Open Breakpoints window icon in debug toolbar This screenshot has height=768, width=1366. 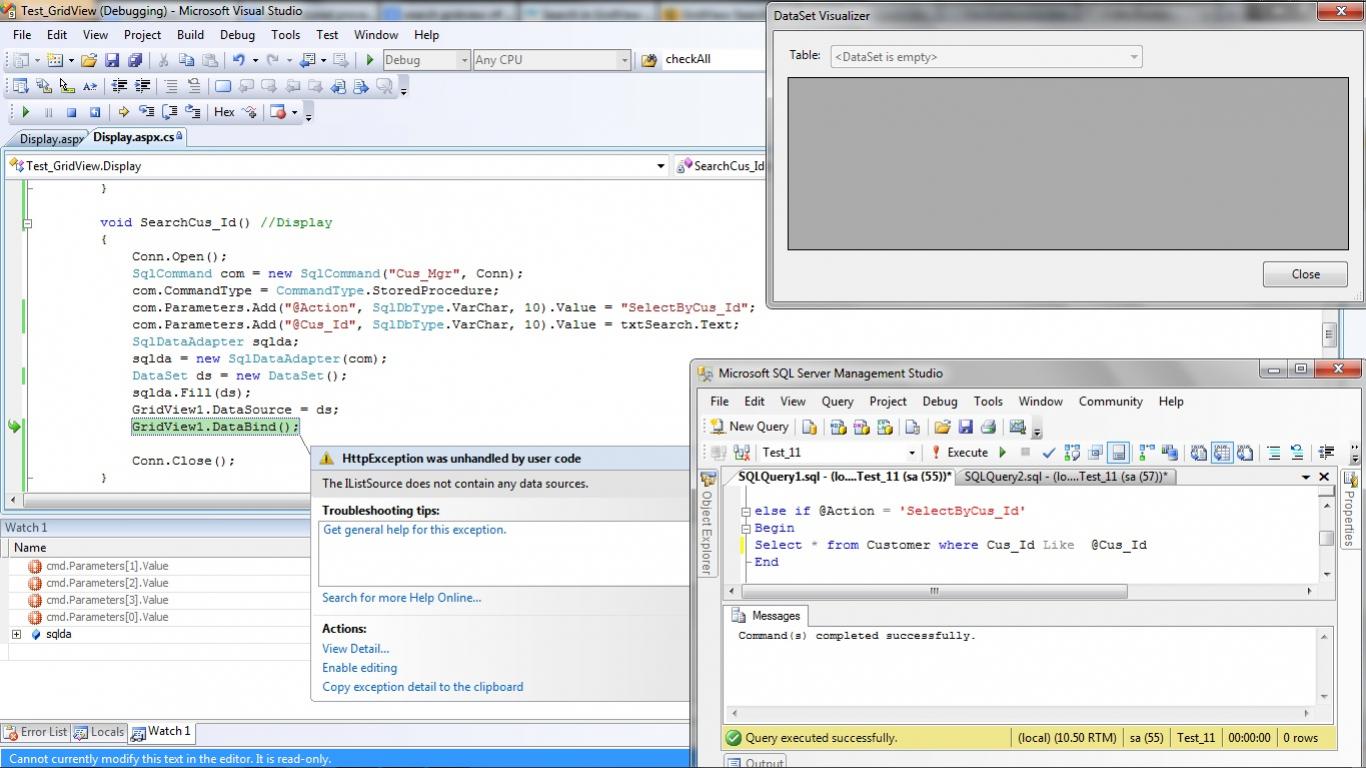(x=278, y=112)
